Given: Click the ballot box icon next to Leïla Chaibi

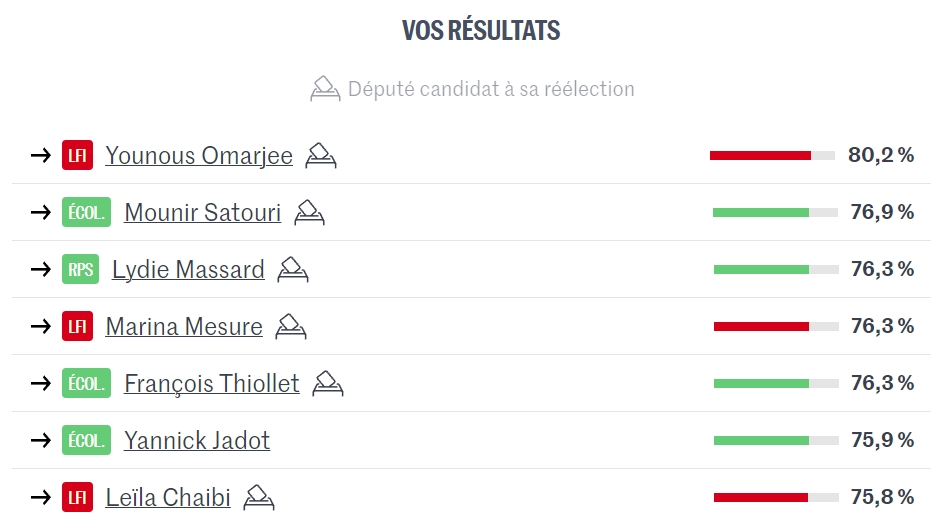Looking at the screenshot, I should 259,497.
